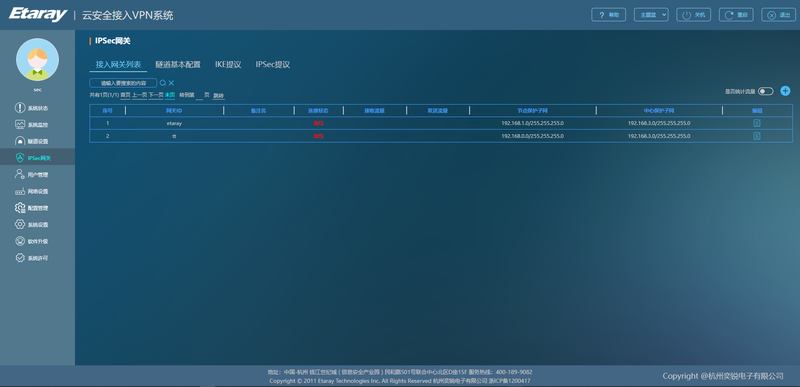The width and height of the screenshot is (800, 387).
Task: Expand the 主题蓝 theme dropdown
Action: click(x=651, y=15)
